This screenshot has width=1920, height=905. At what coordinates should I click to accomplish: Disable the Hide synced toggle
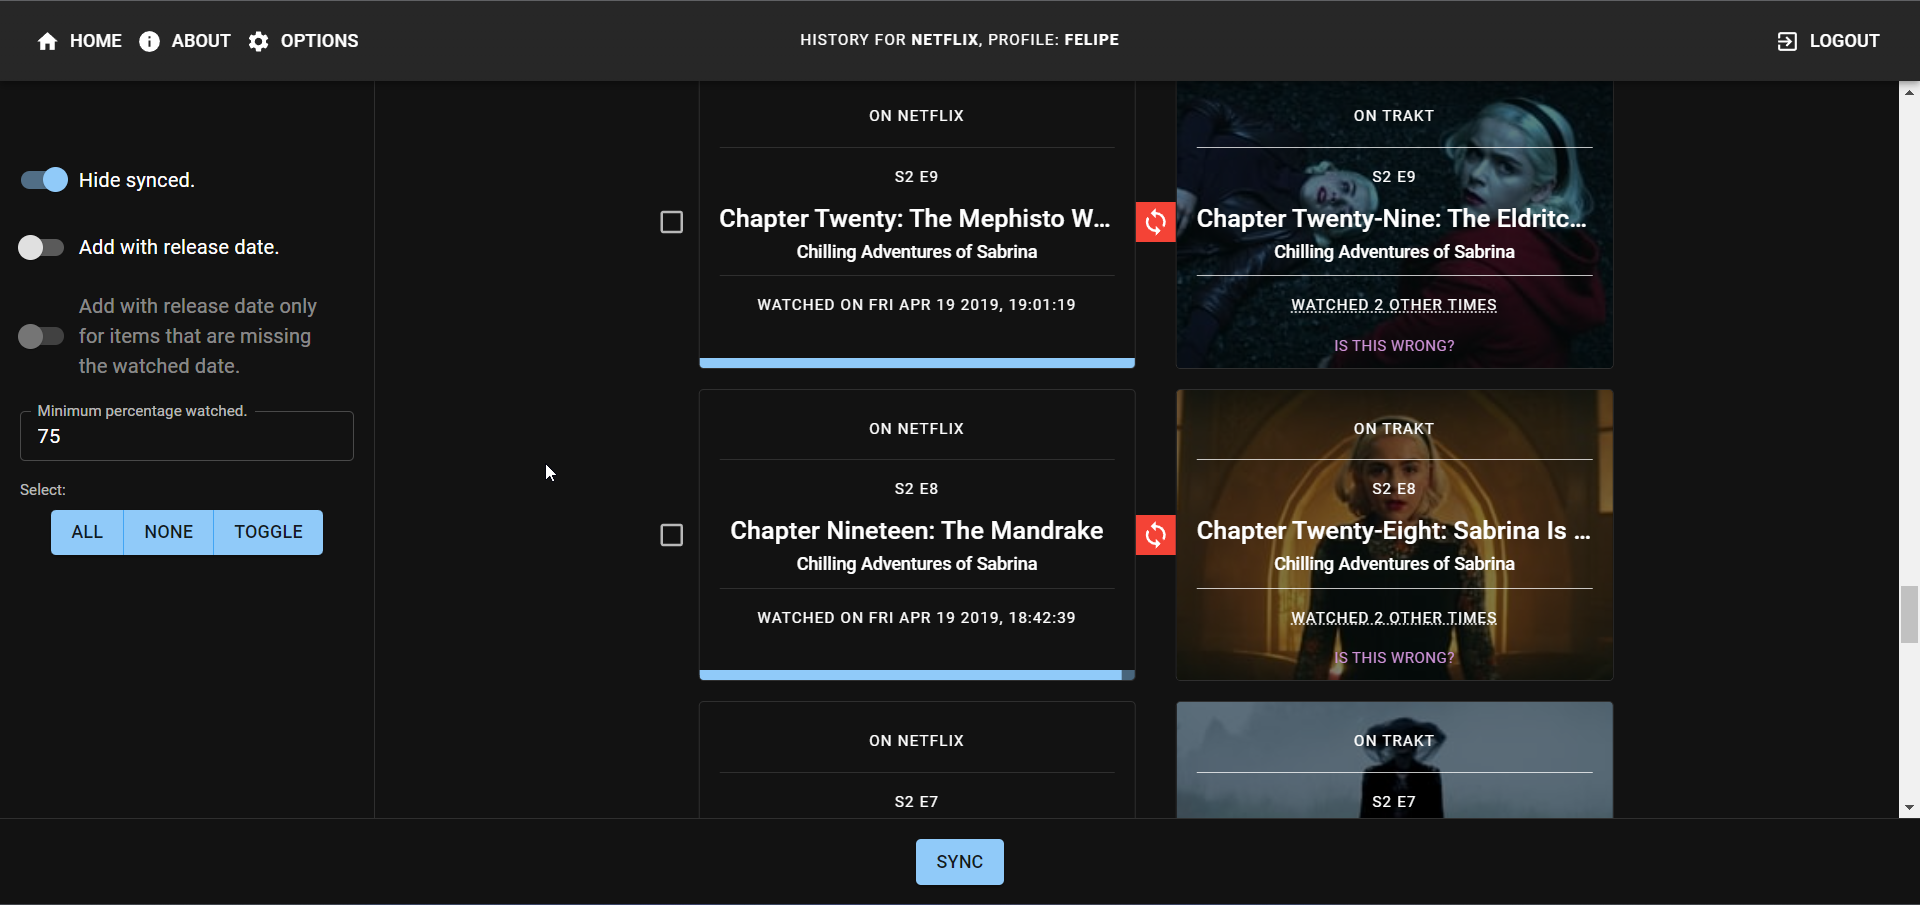pyautogui.click(x=41, y=180)
